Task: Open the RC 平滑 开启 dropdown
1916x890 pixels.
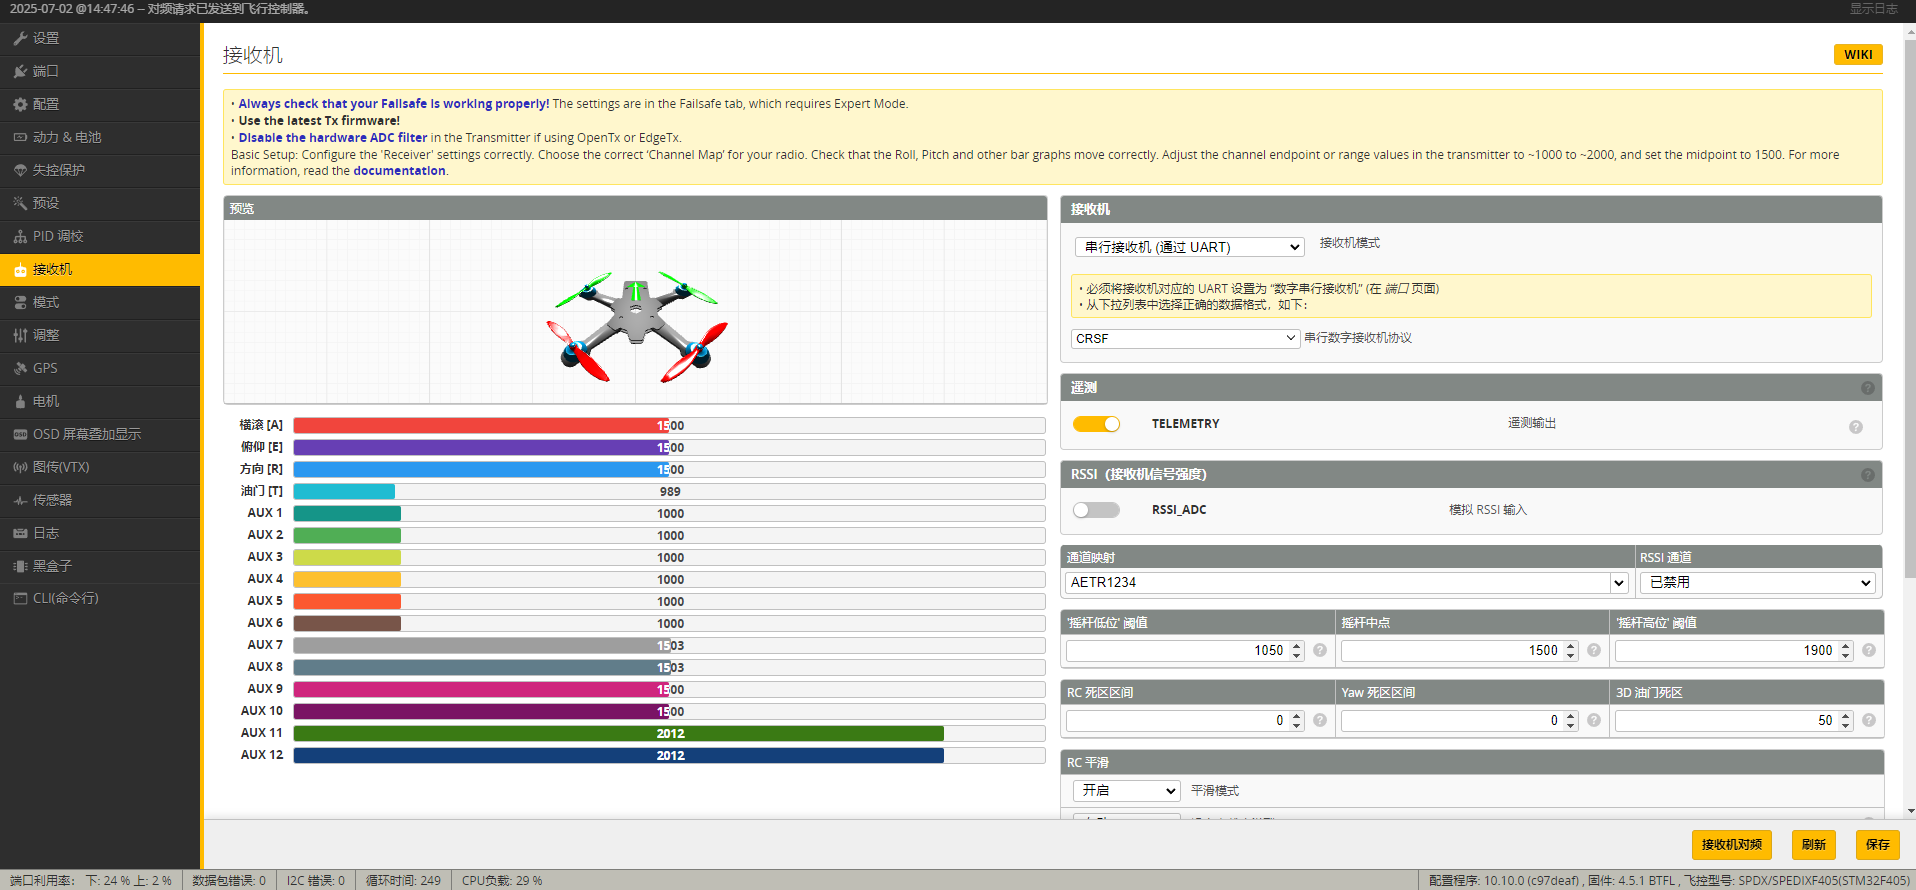Action: tap(1127, 790)
